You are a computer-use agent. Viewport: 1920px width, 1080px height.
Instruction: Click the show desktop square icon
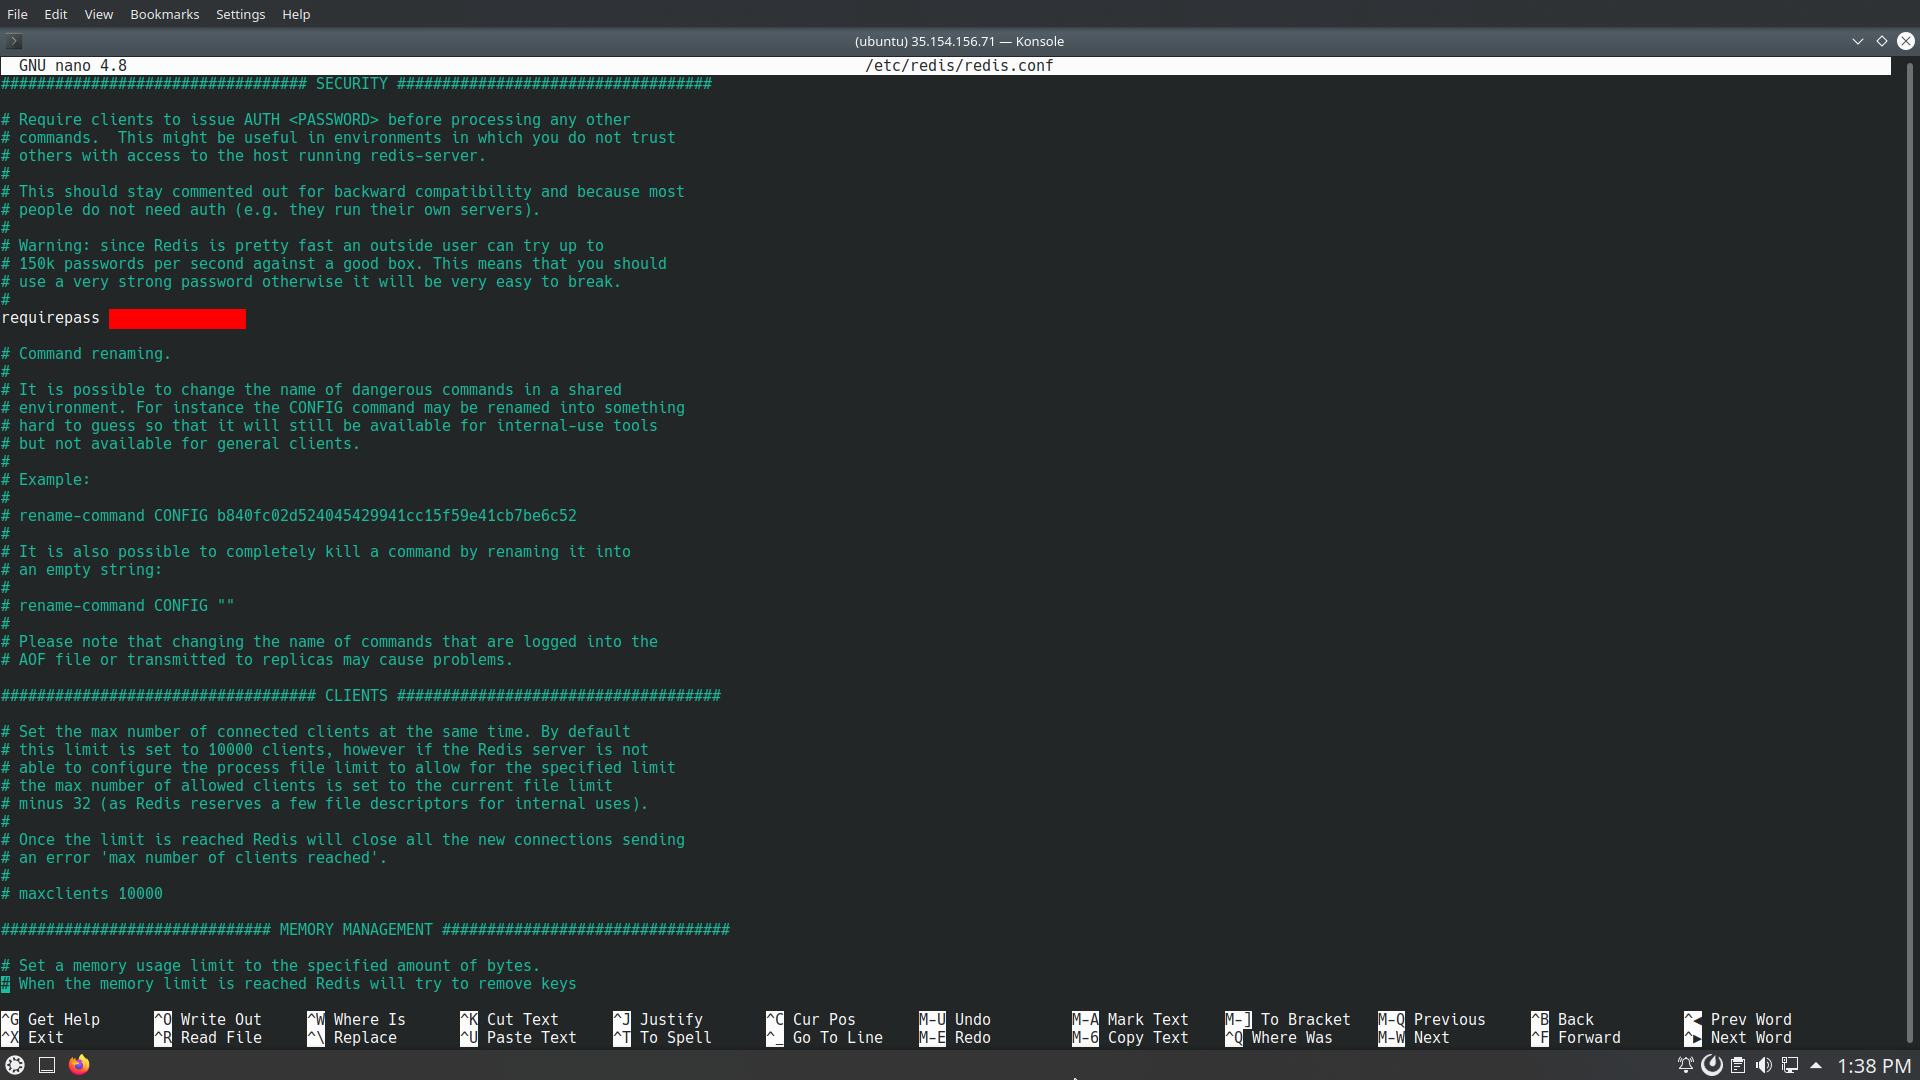[47, 1064]
